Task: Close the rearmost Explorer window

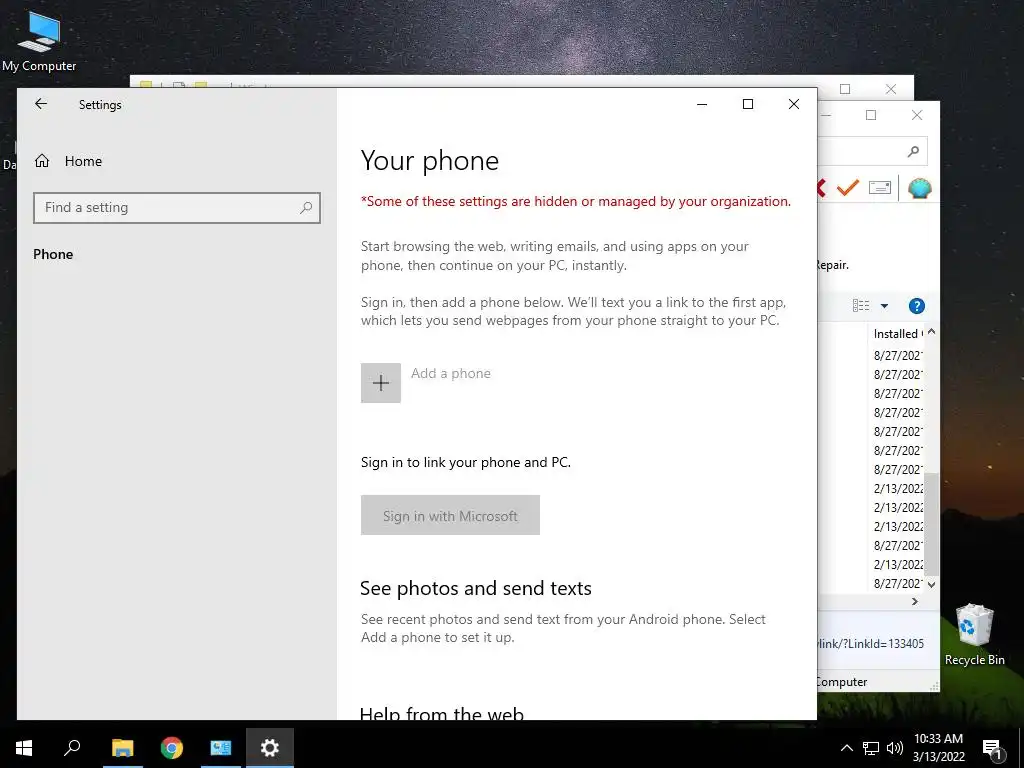Action: [x=891, y=89]
